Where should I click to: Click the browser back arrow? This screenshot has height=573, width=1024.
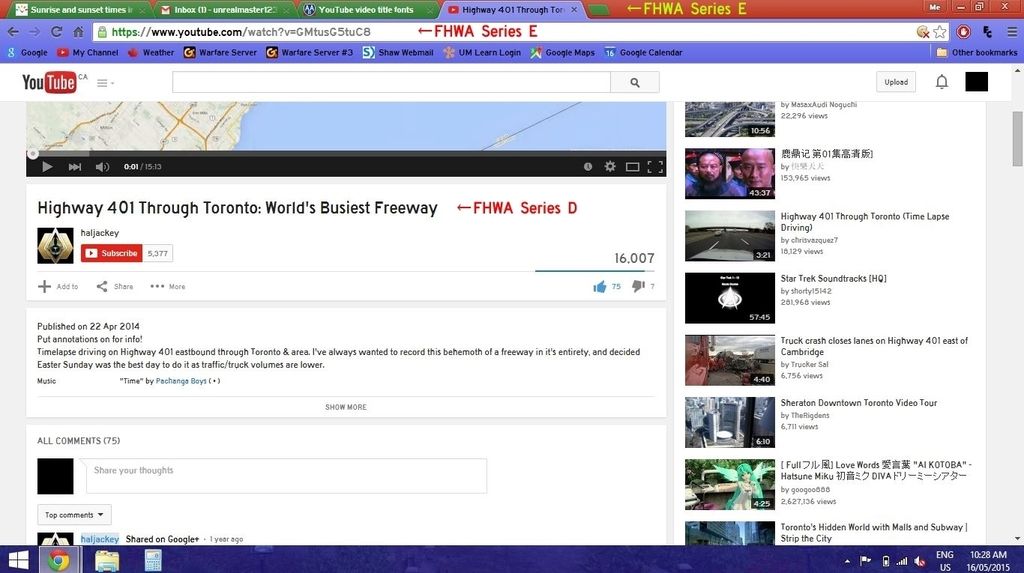pyautogui.click(x=13, y=31)
